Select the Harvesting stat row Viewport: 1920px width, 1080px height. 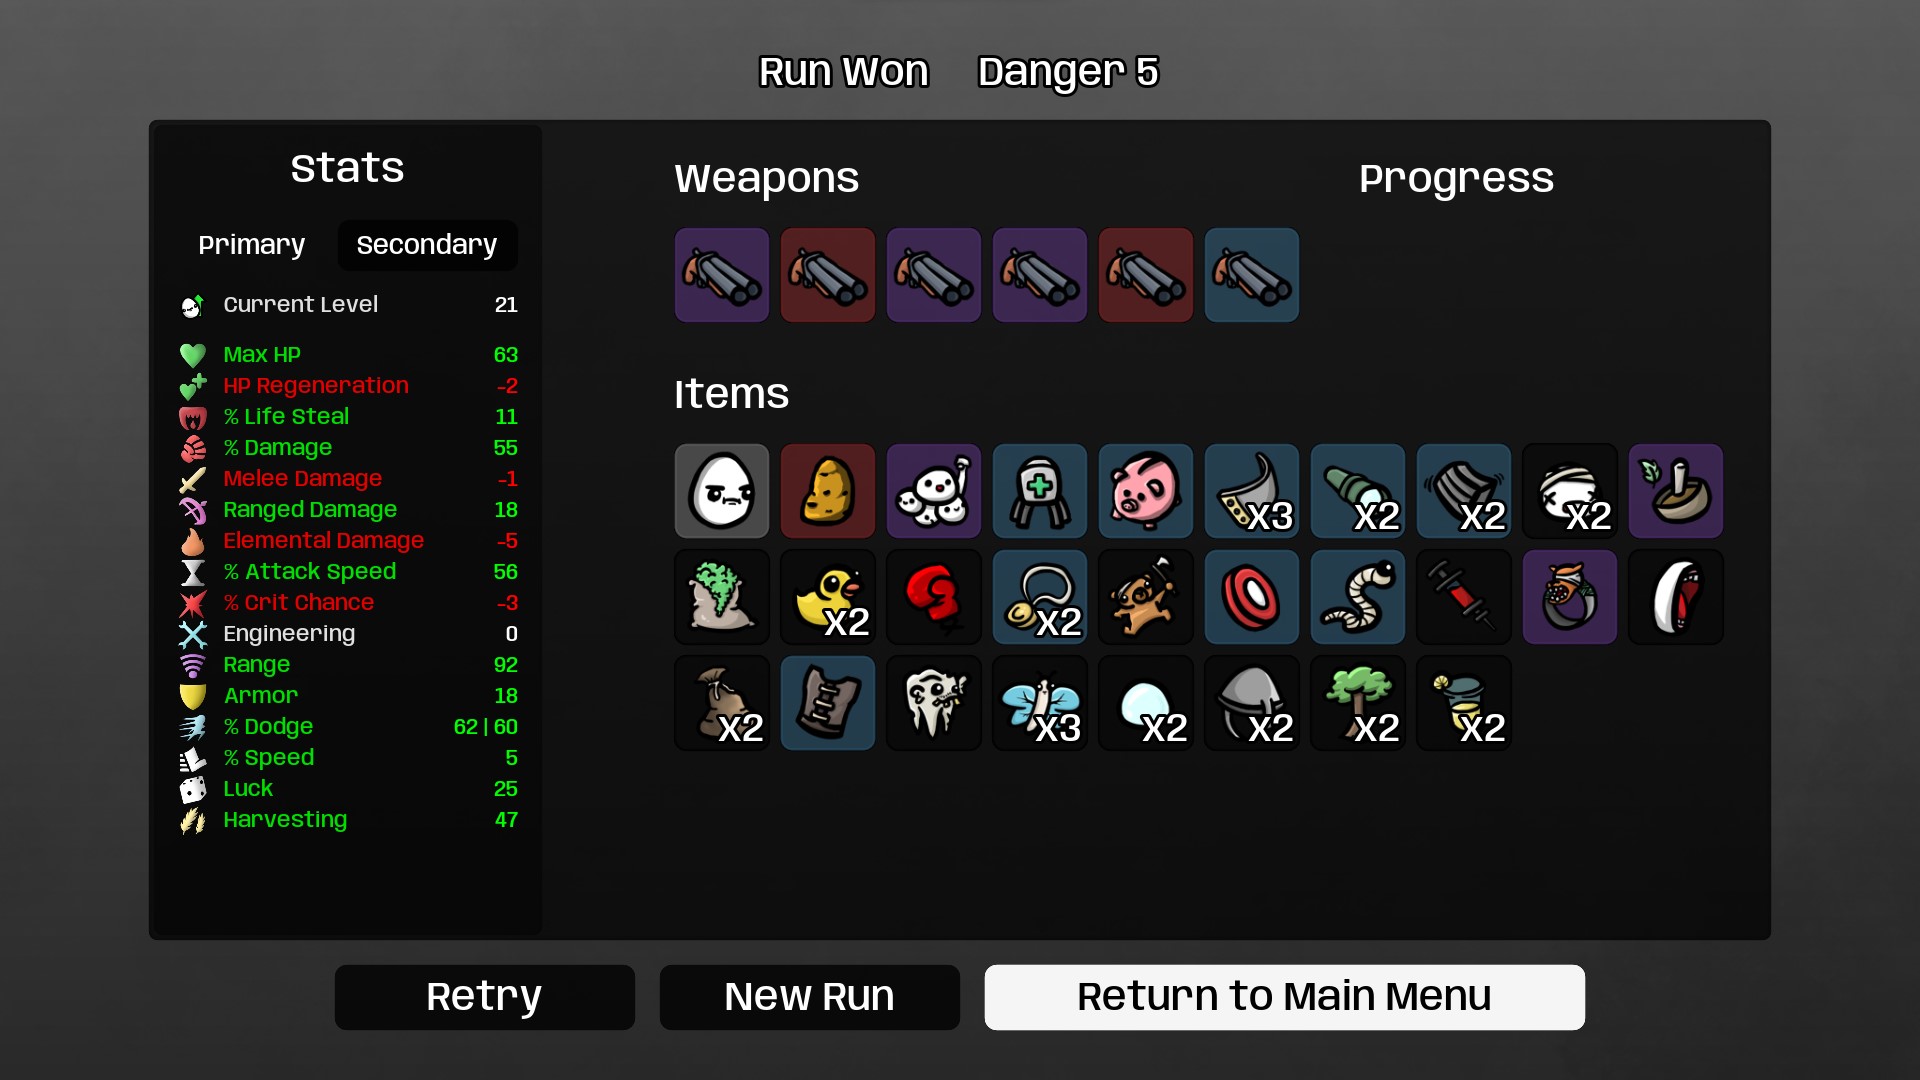point(348,820)
